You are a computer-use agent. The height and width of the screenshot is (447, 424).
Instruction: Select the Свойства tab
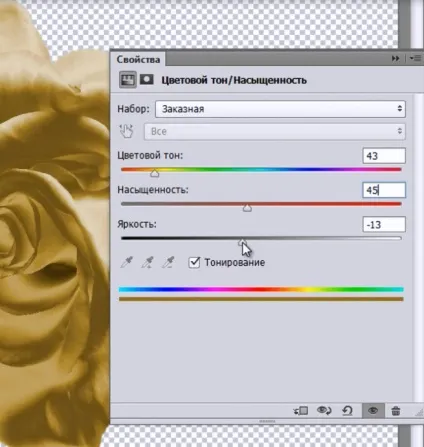[x=138, y=59]
